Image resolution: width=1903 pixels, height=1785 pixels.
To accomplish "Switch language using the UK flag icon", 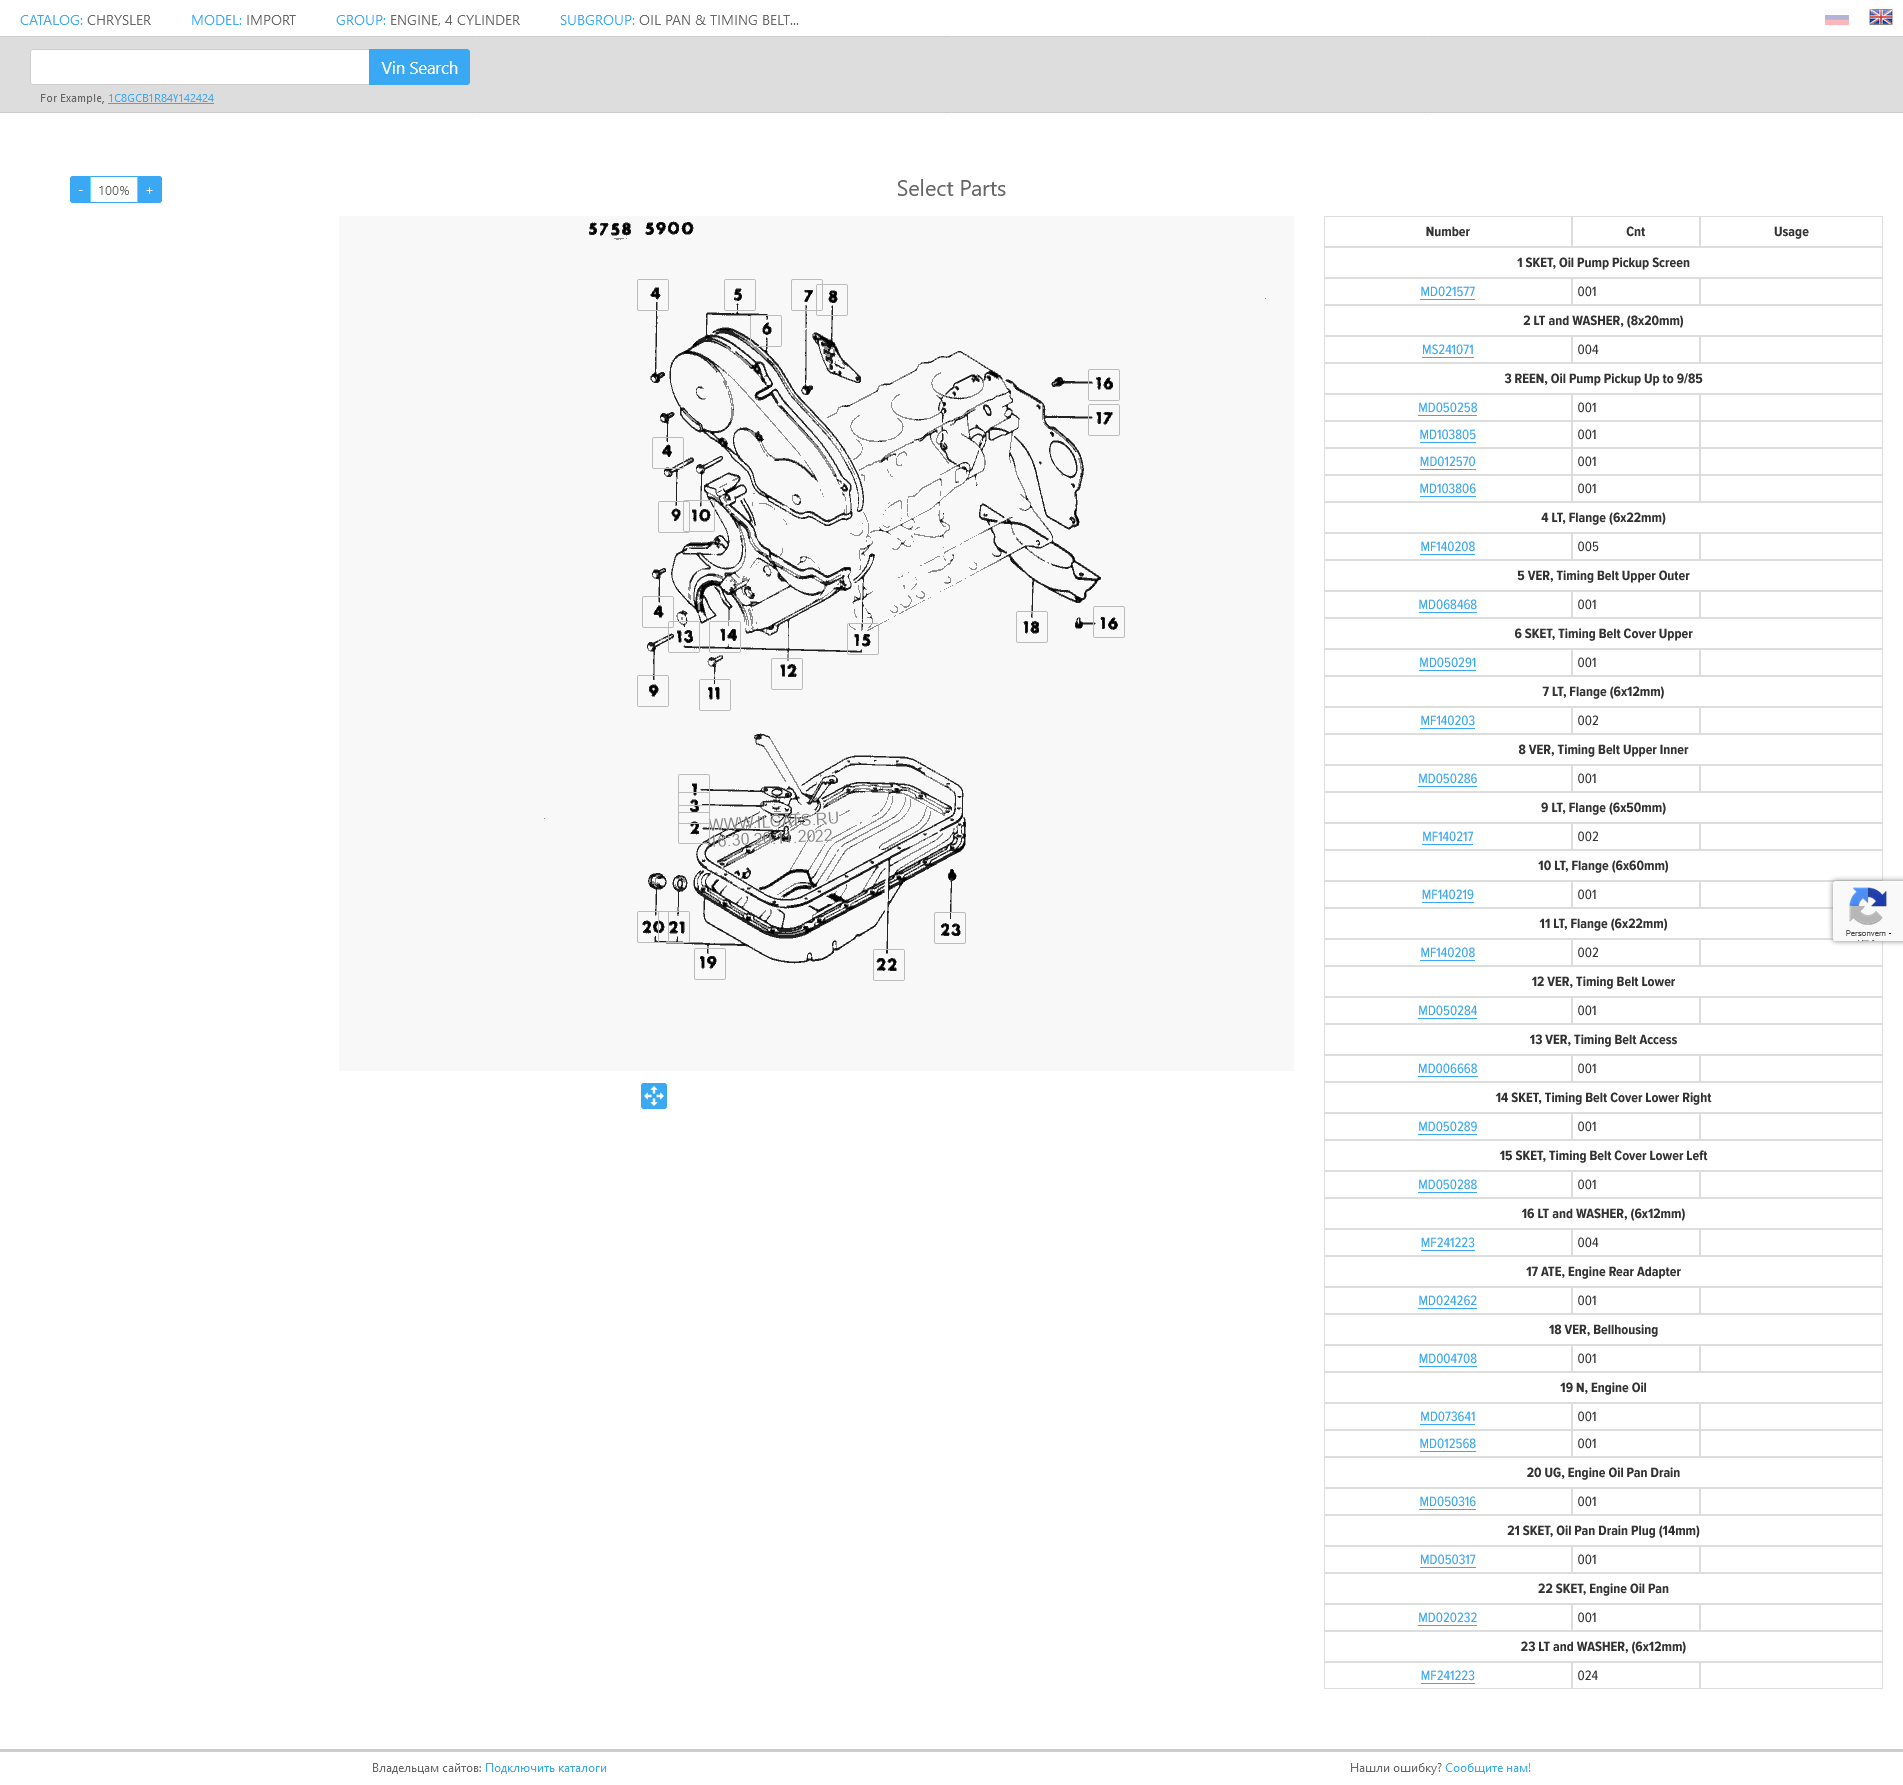I will coord(1880,18).
